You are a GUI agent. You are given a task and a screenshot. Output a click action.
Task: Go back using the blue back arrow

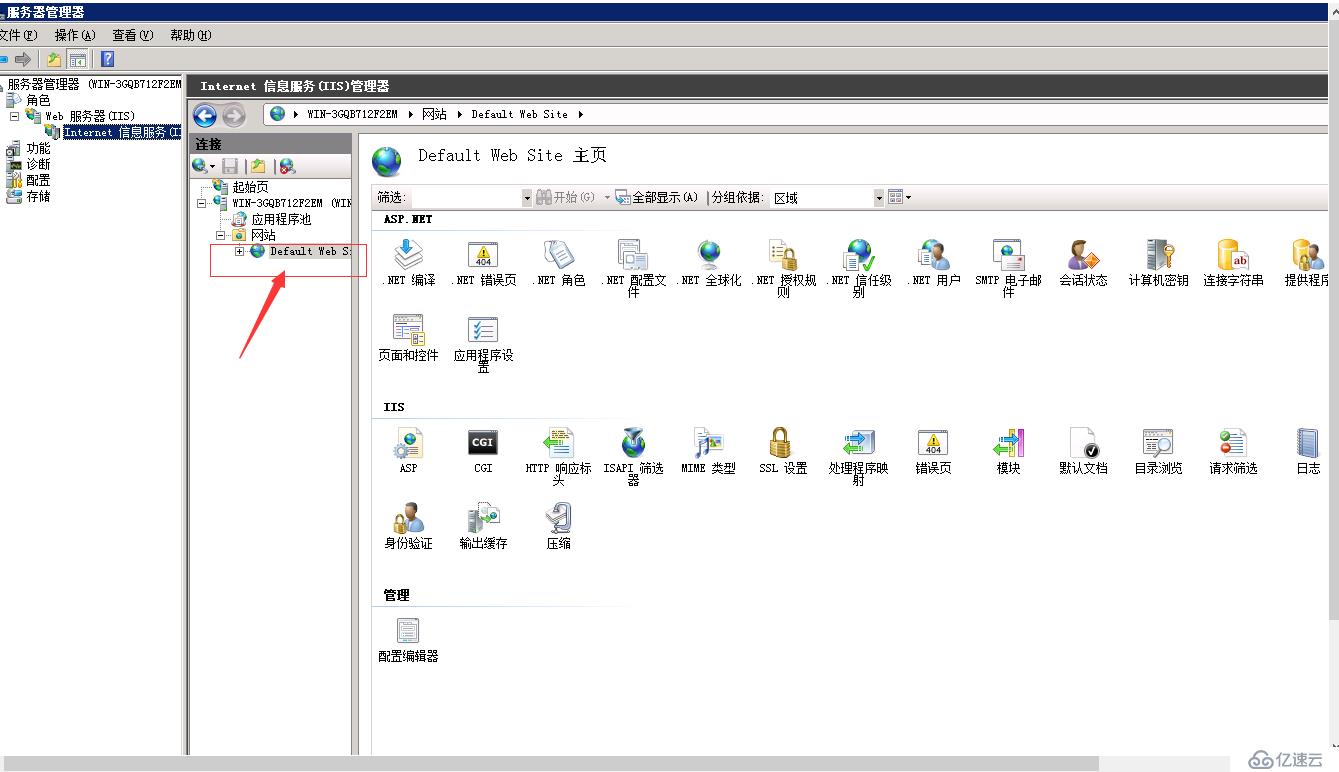pos(205,116)
